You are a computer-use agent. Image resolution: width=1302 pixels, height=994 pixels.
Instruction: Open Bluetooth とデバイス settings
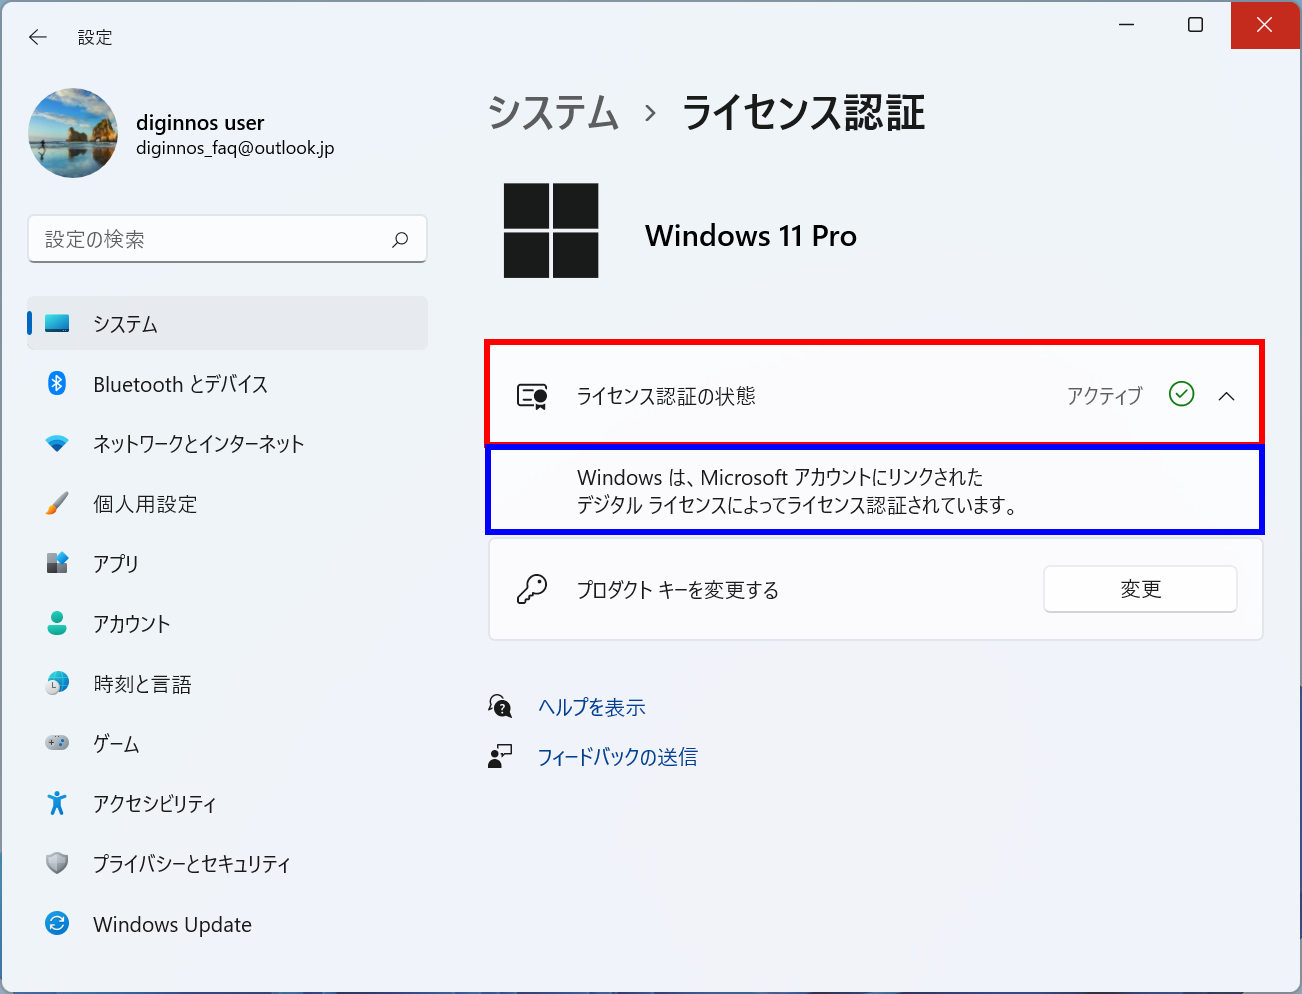click(228, 383)
